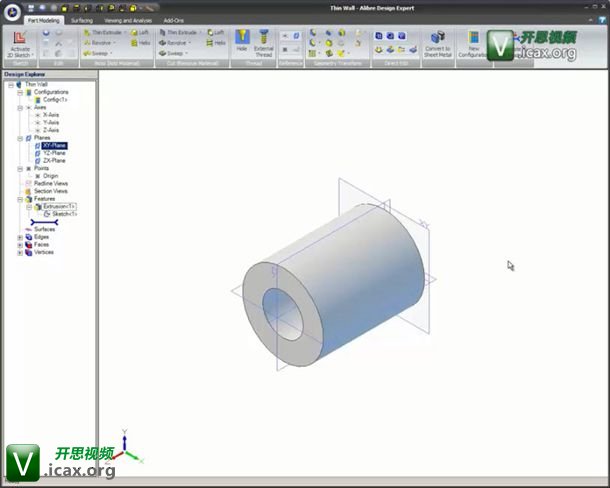Click Cut Loft tool
The height and width of the screenshot is (488, 610).
click(x=216, y=32)
